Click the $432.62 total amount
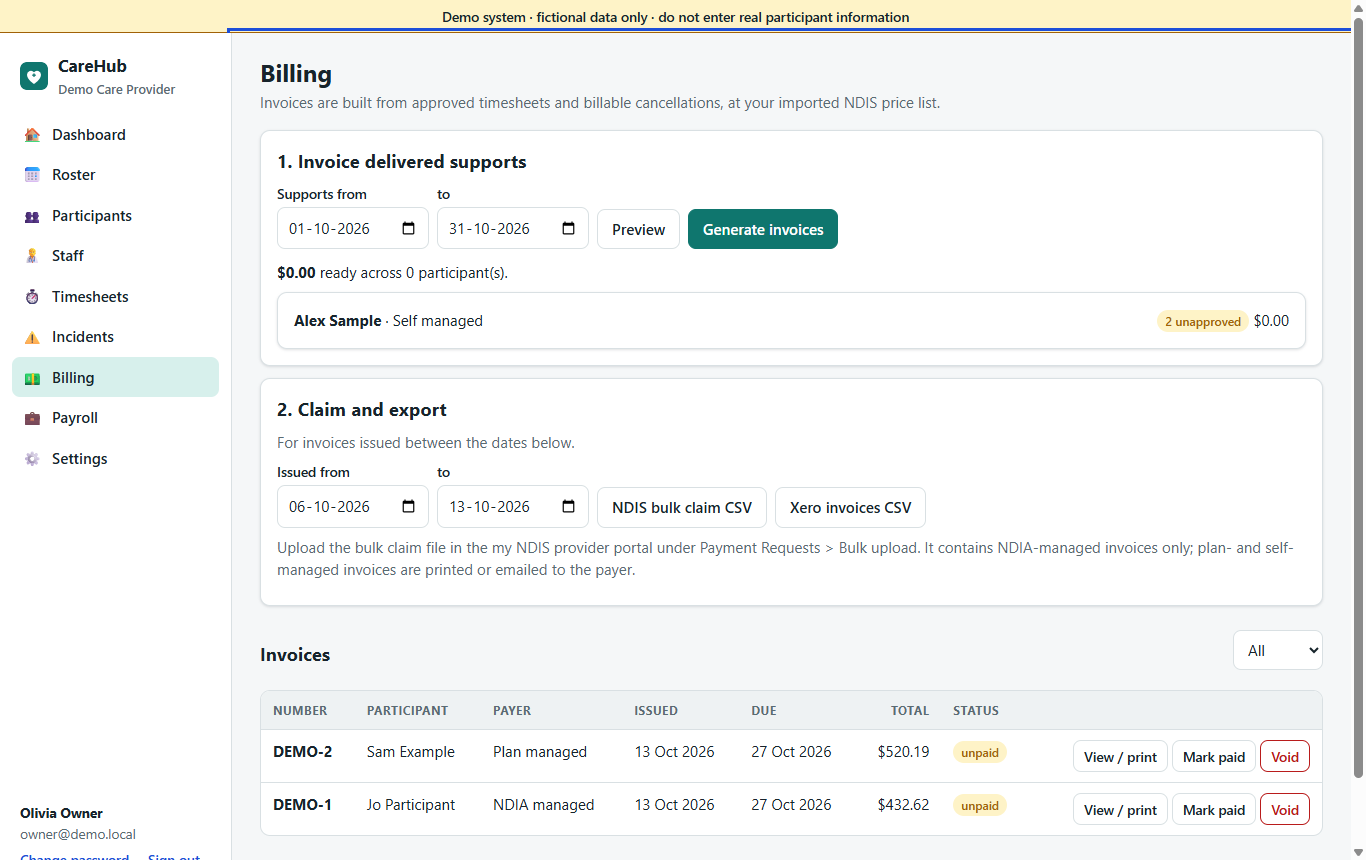Viewport: 1366px width, 860px height. pyautogui.click(x=903, y=805)
